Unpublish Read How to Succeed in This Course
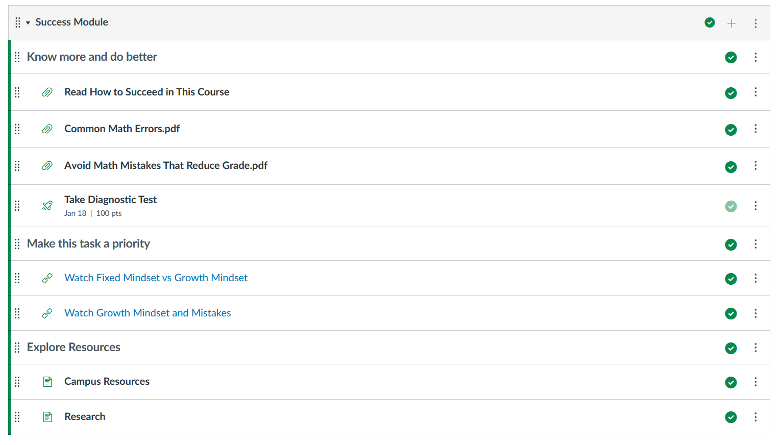 click(x=731, y=93)
